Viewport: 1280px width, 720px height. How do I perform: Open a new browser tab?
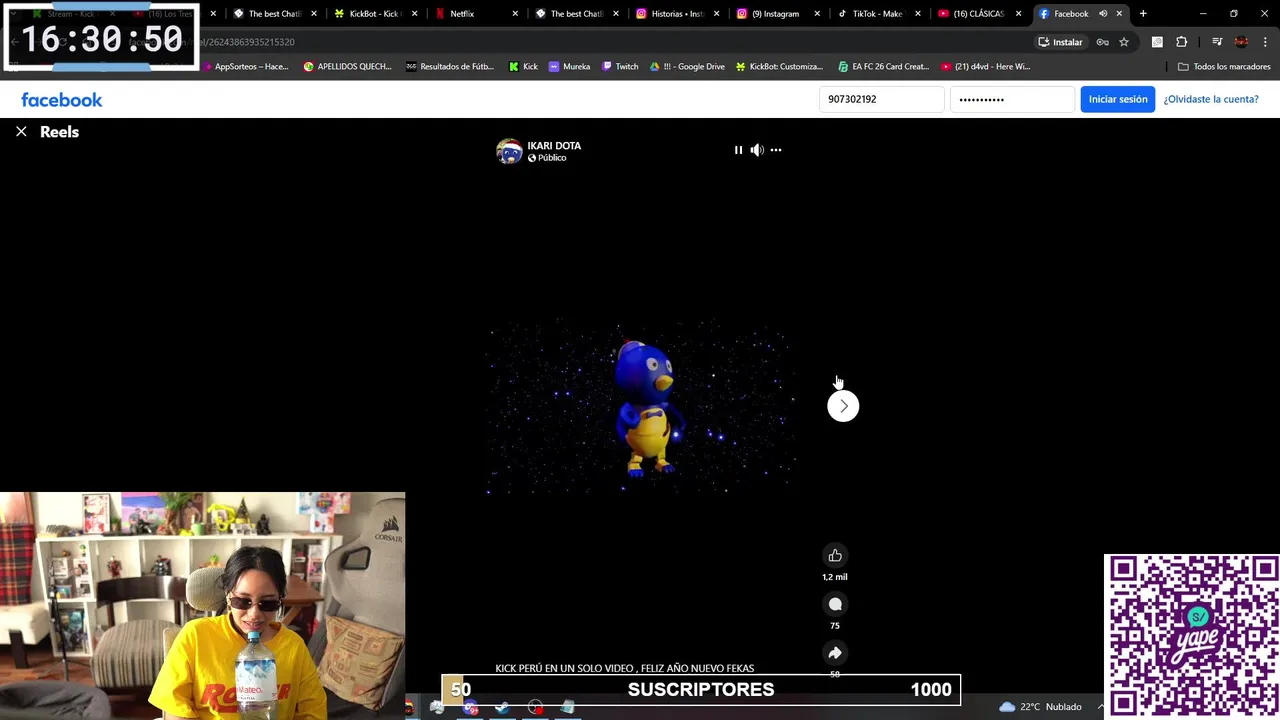coord(1143,14)
